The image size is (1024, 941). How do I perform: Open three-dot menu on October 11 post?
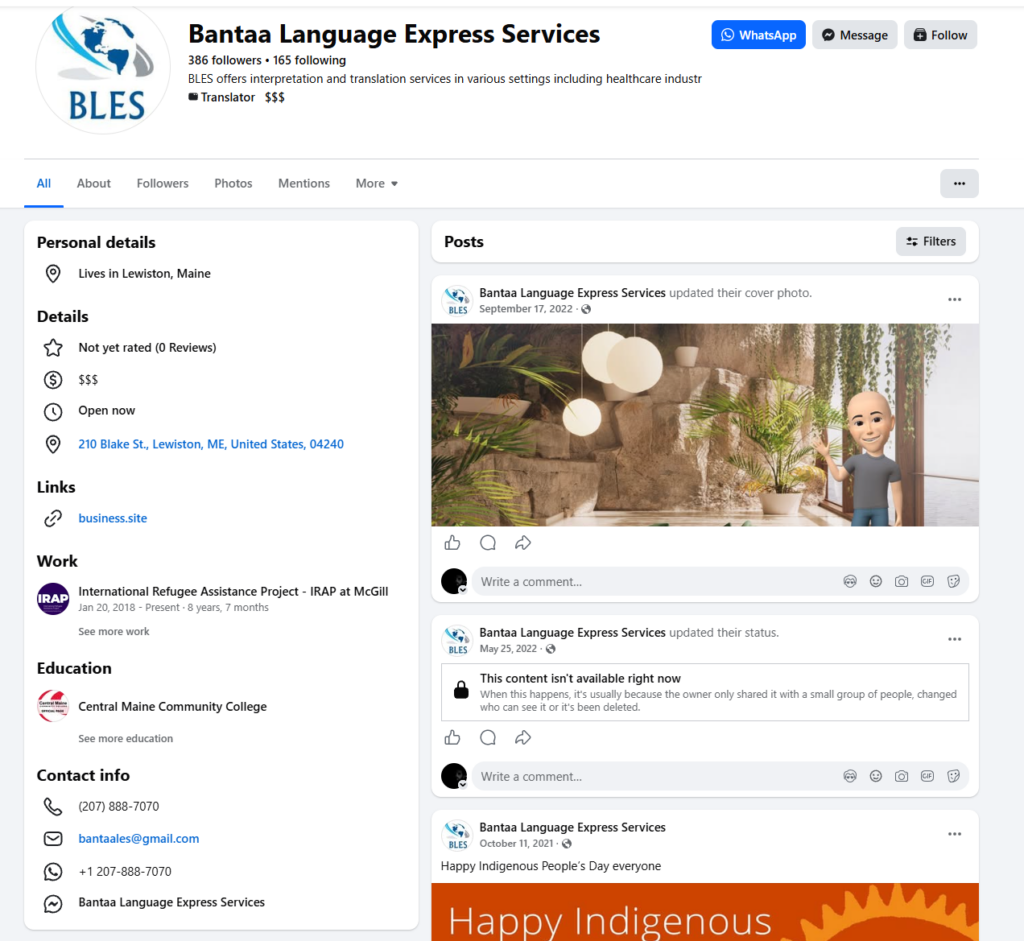tap(954, 834)
